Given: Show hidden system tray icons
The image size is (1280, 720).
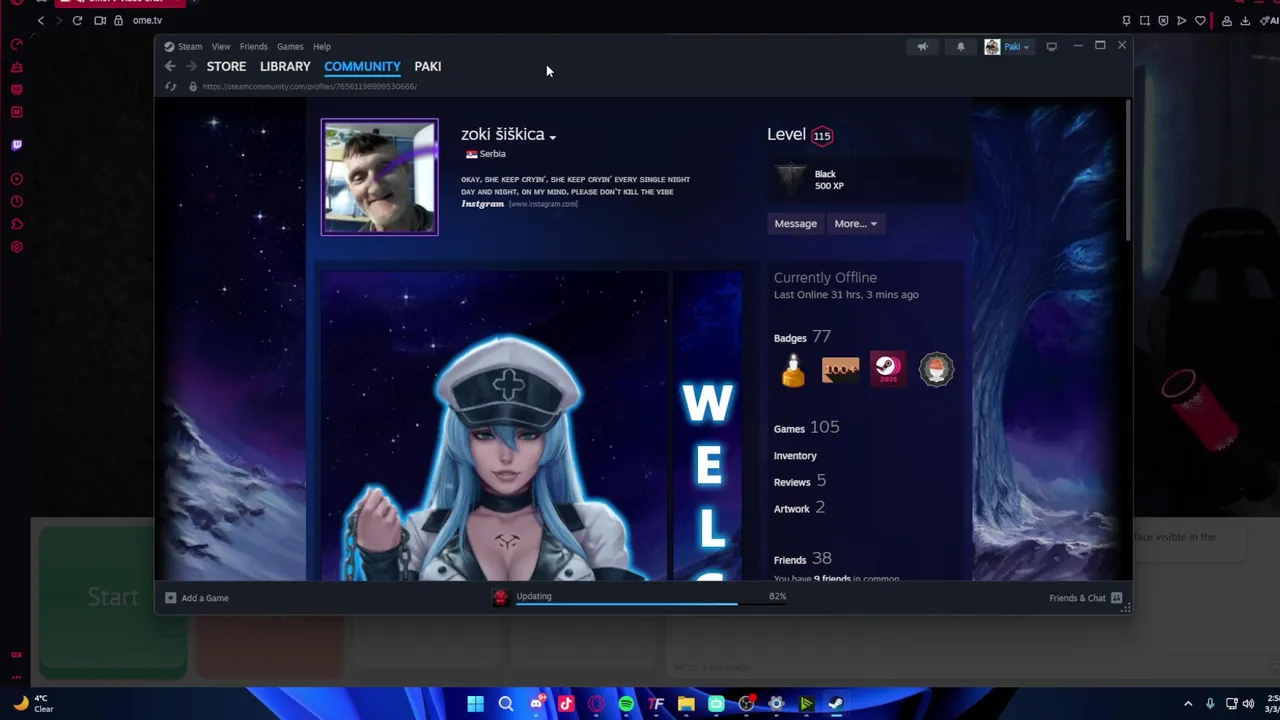Looking at the screenshot, I should [1188, 704].
